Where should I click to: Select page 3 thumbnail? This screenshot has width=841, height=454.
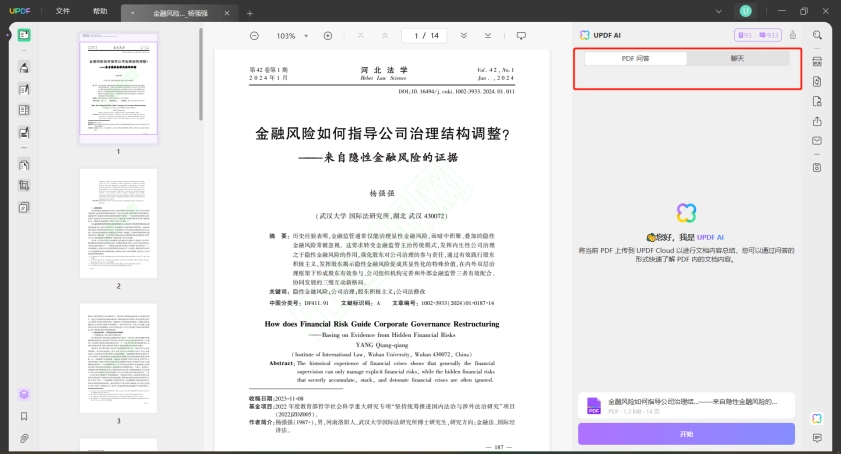[x=119, y=358]
